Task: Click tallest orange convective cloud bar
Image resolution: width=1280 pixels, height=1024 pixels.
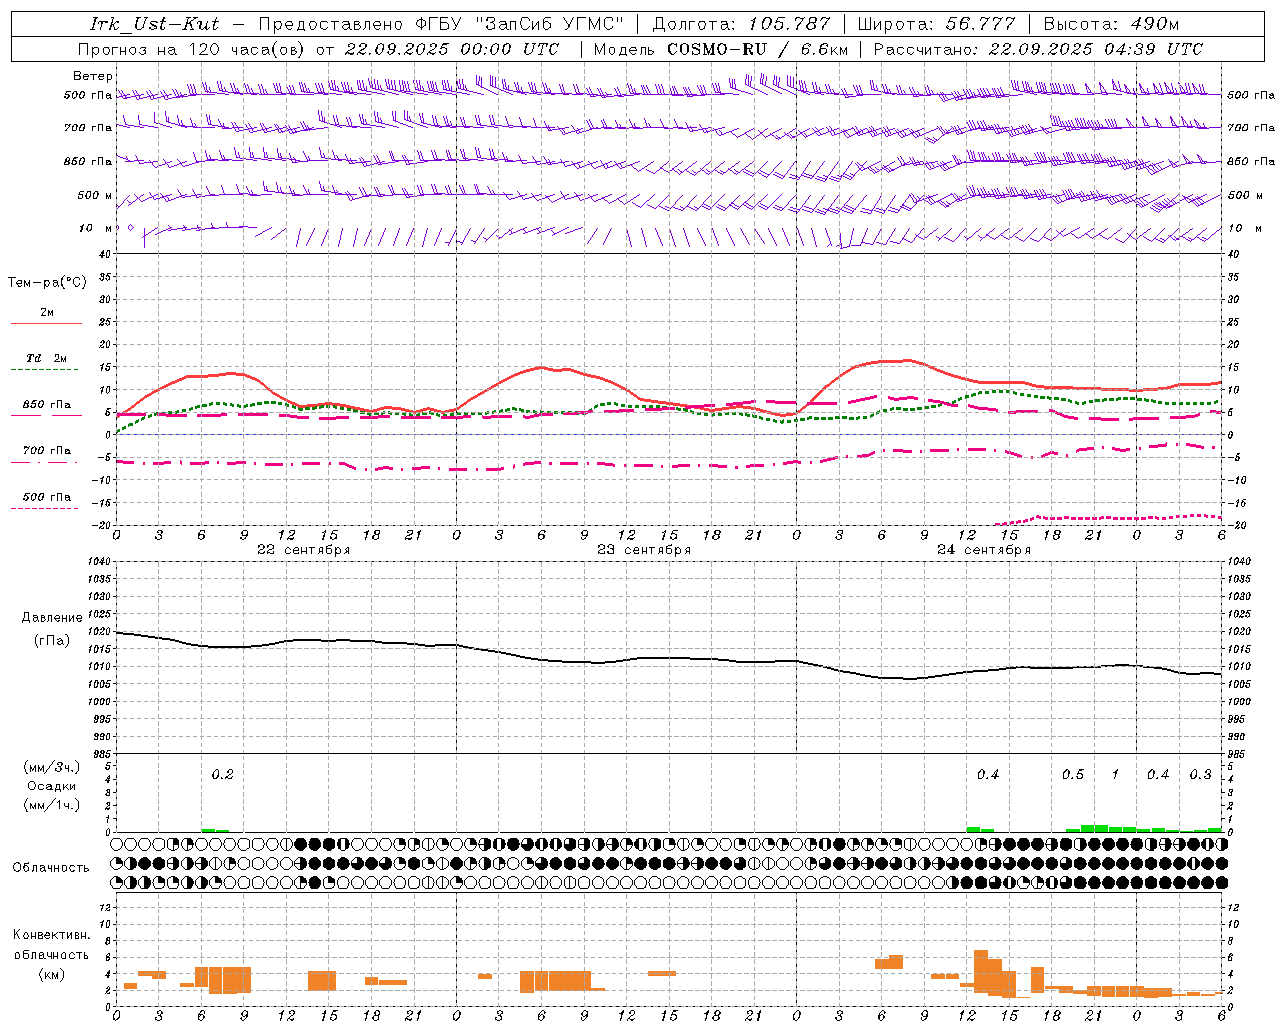Action: (x=981, y=970)
